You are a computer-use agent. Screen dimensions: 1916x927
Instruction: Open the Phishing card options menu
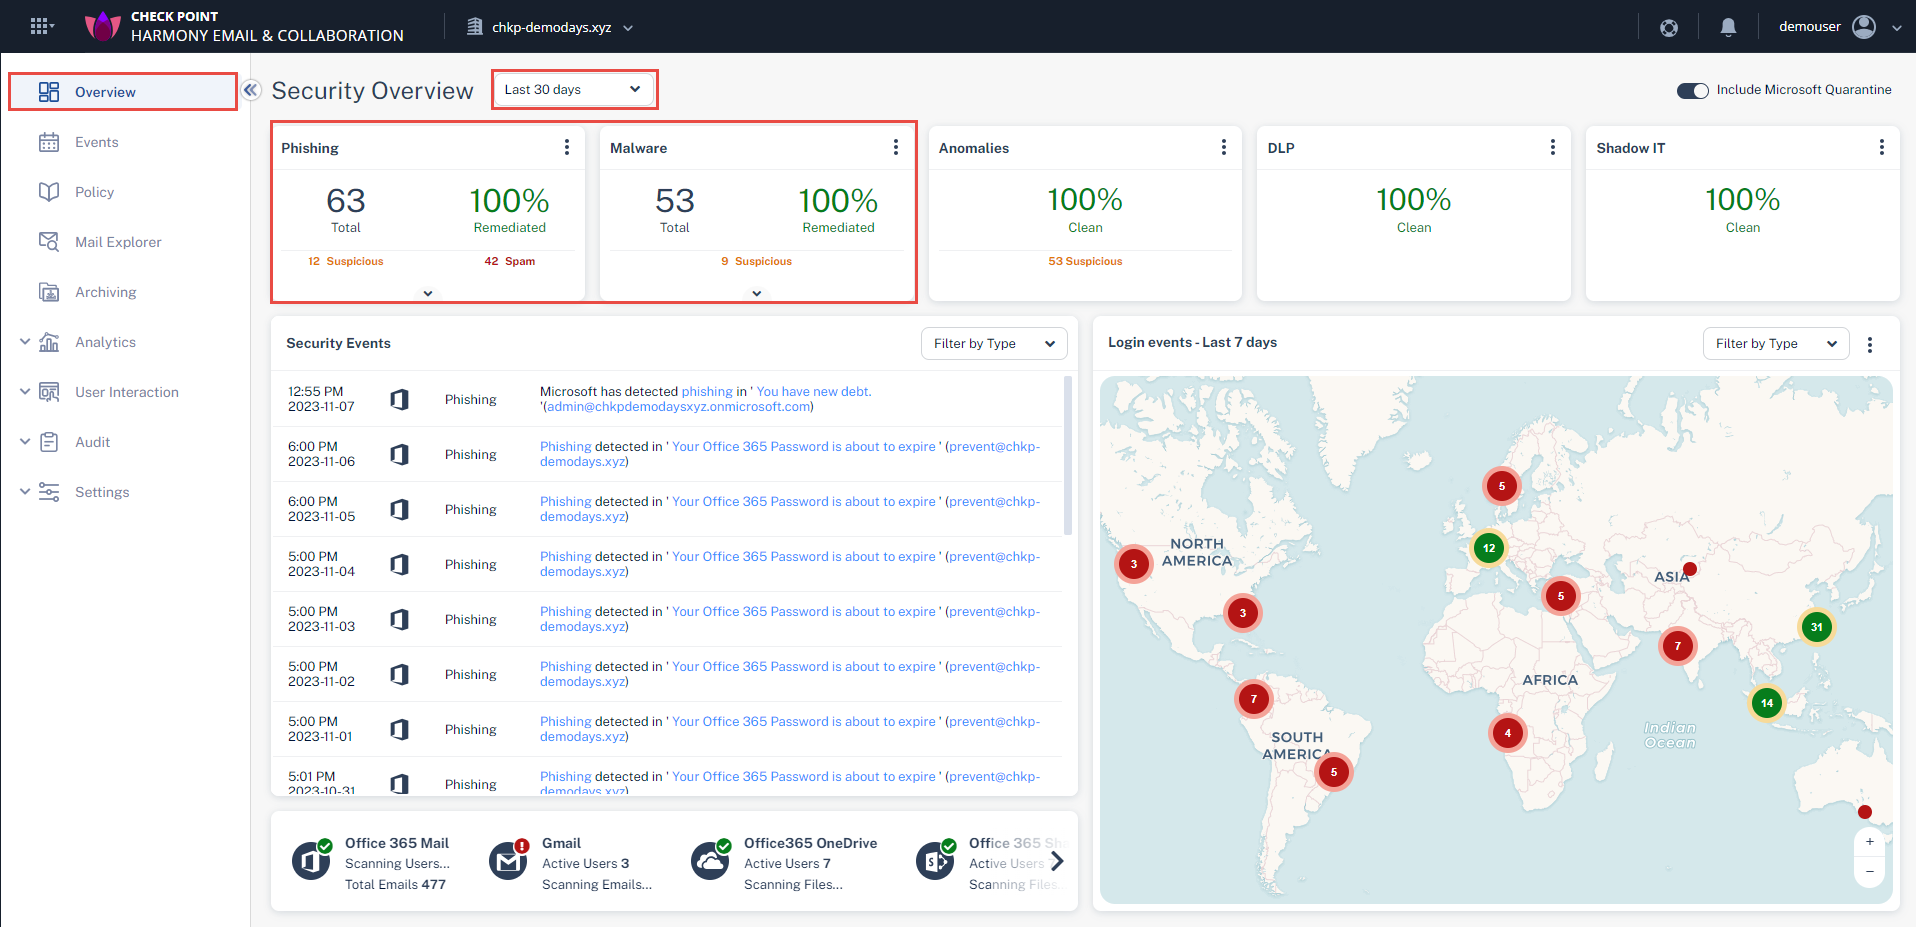[567, 147]
